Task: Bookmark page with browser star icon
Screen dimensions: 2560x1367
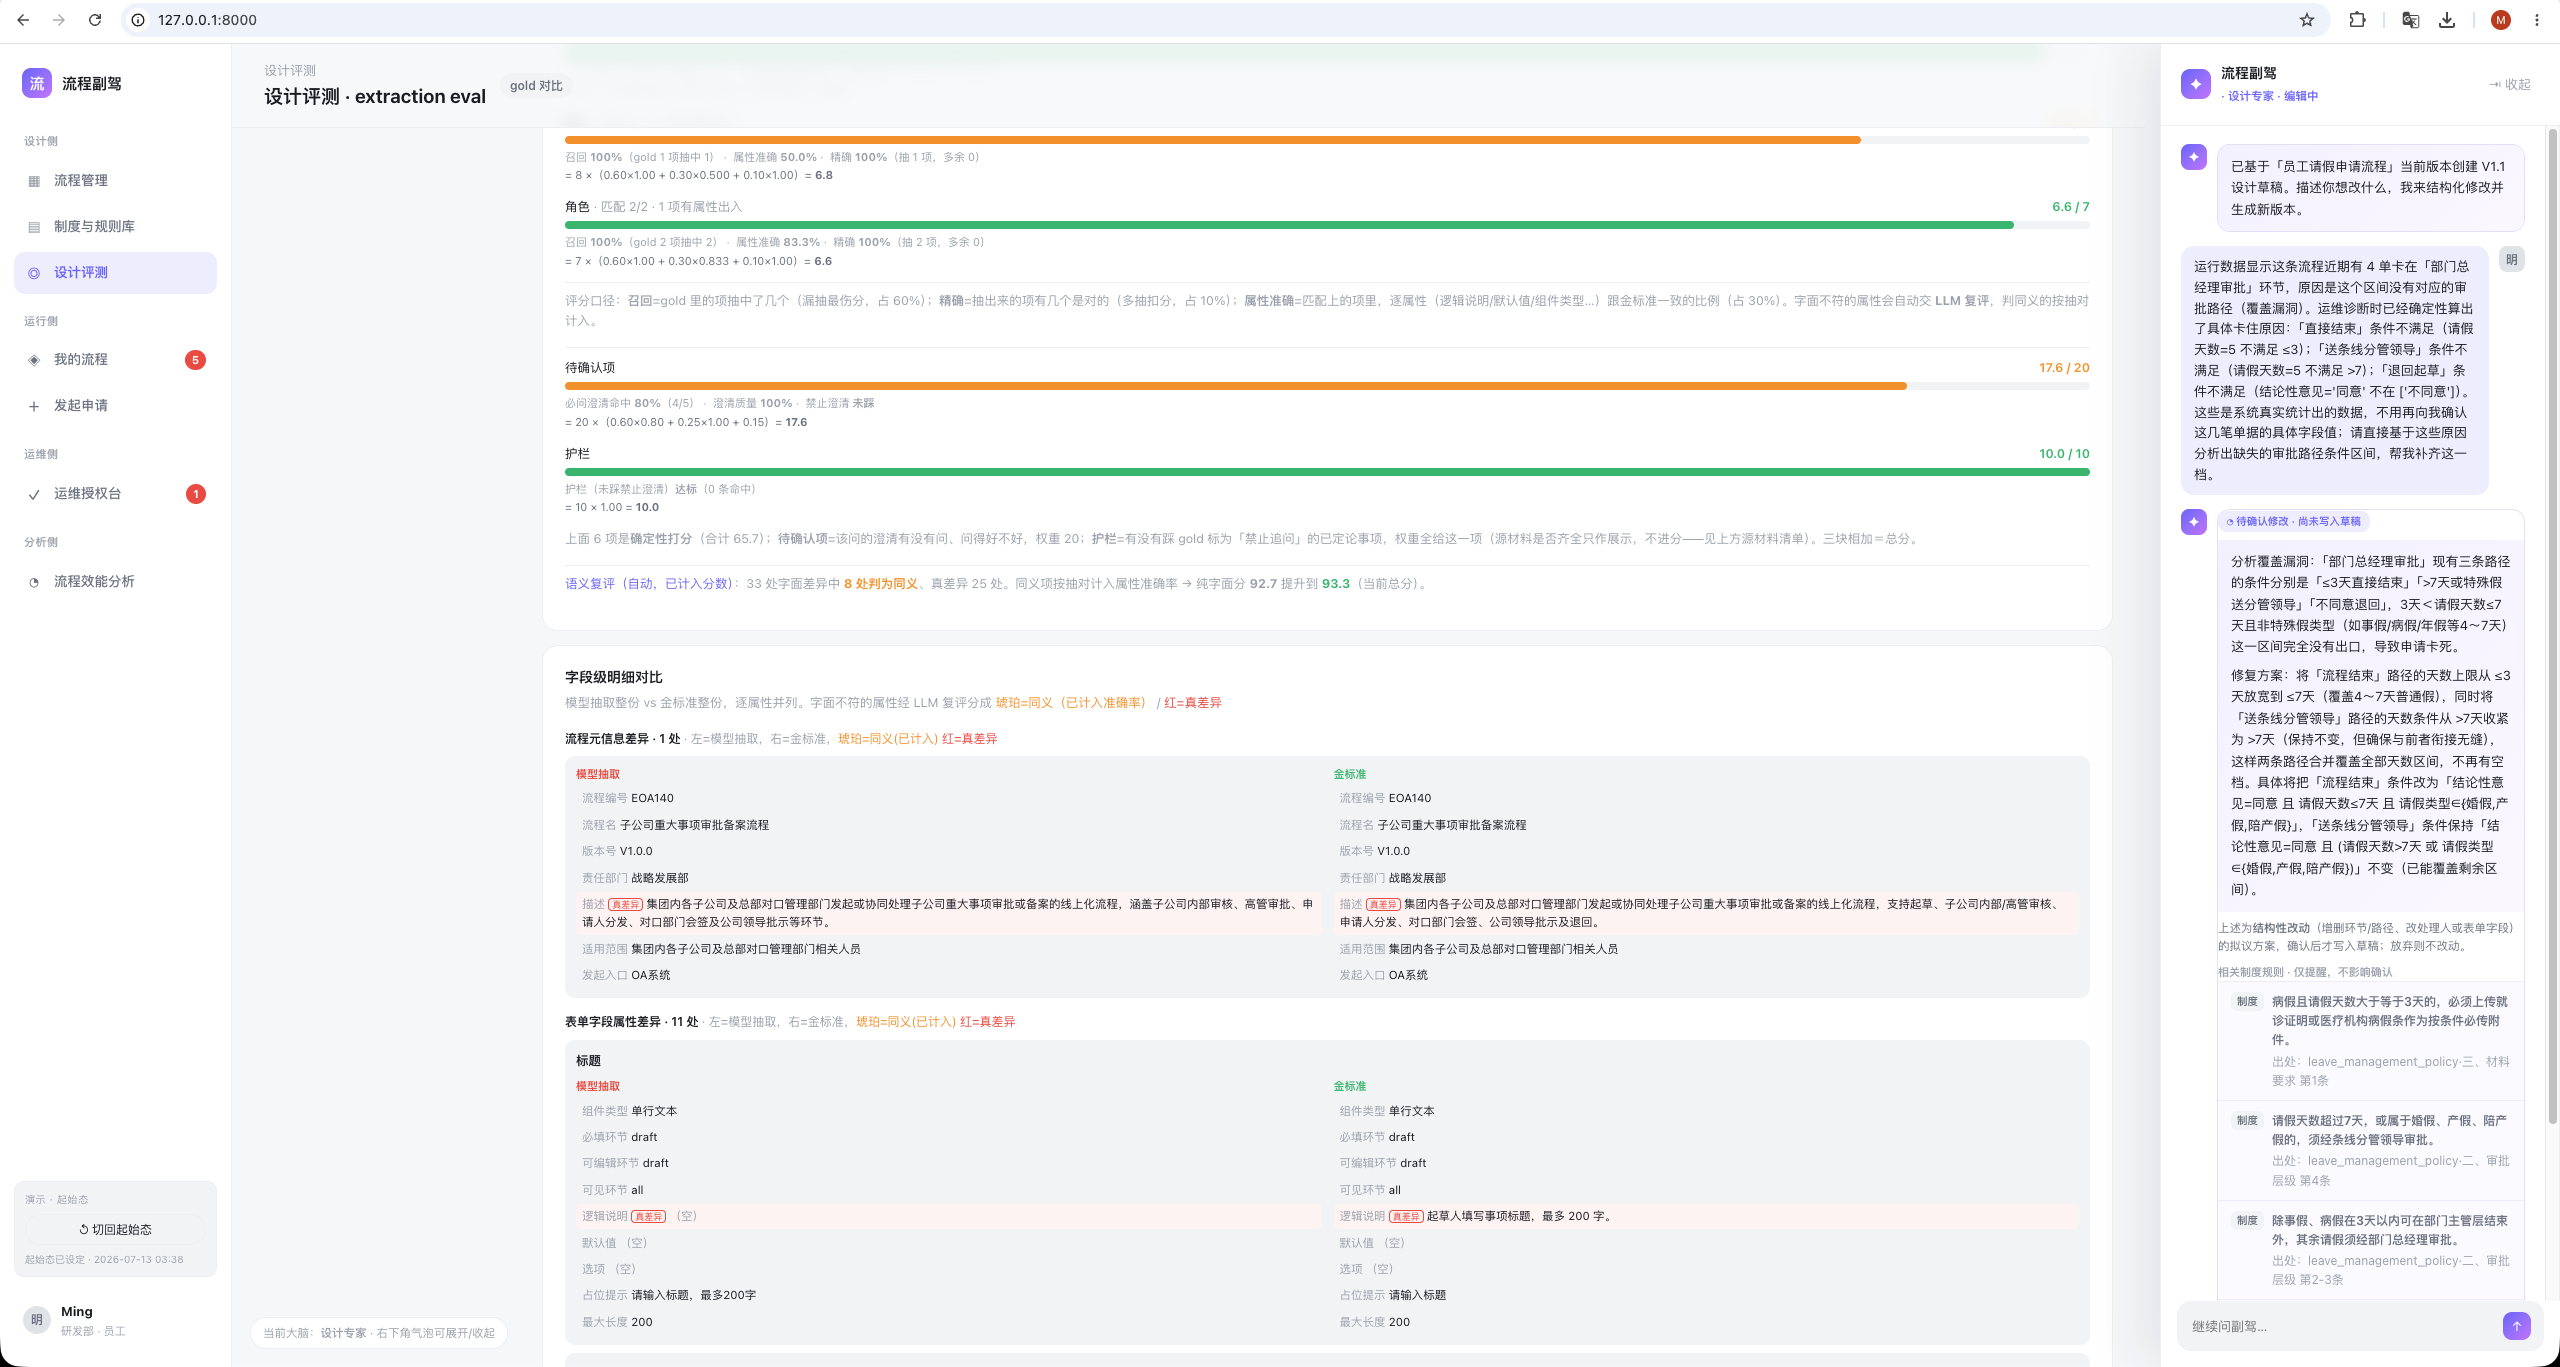Action: click(x=2307, y=20)
